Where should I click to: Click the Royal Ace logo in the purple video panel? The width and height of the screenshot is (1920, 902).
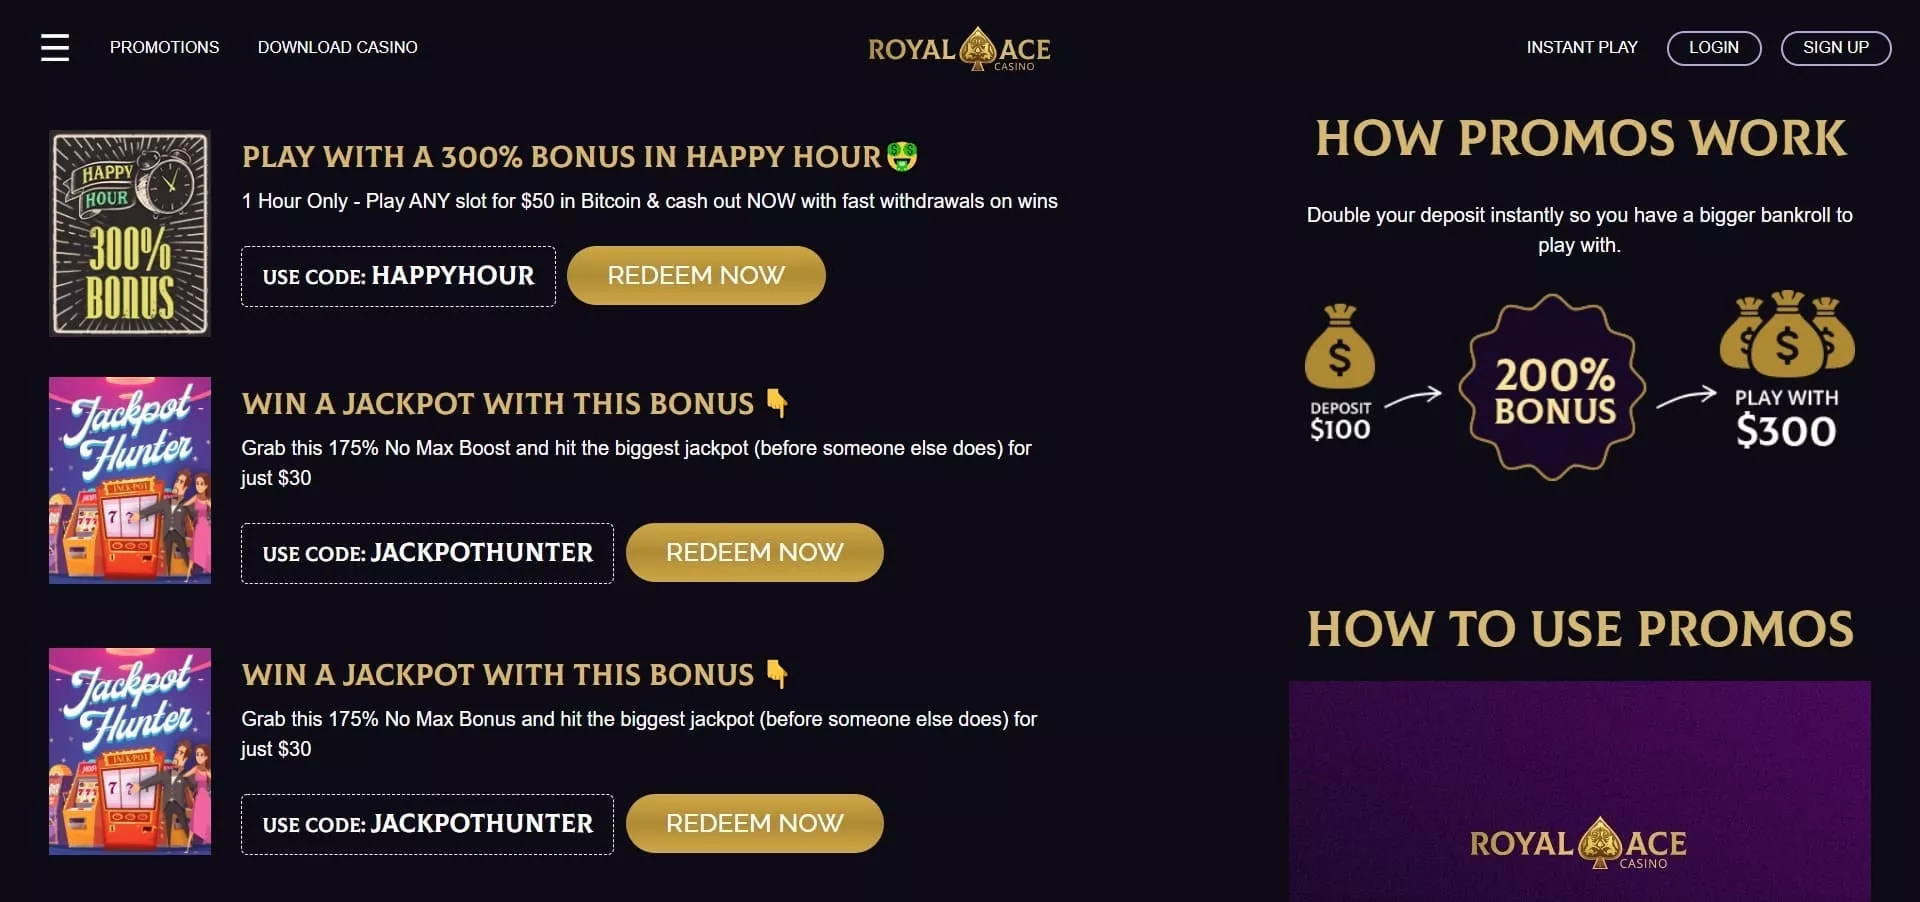(1578, 843)
